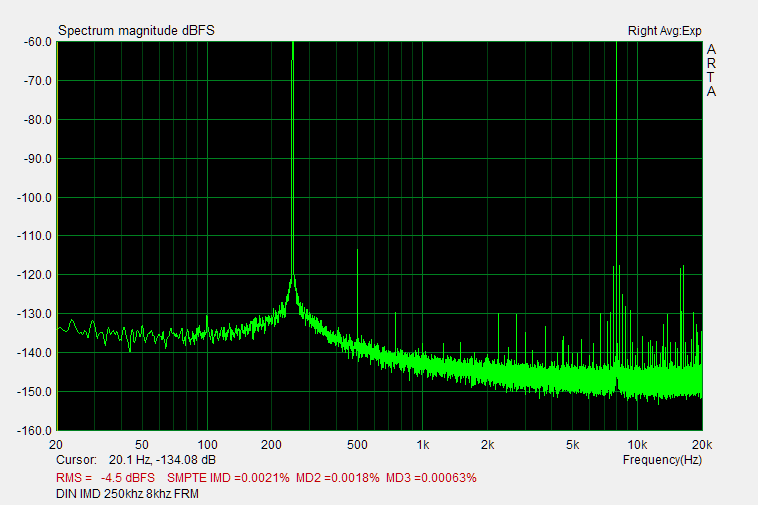Click the 10k frequency axis label
The height and width of the screenshot is (505, 758).
point(637,445)
